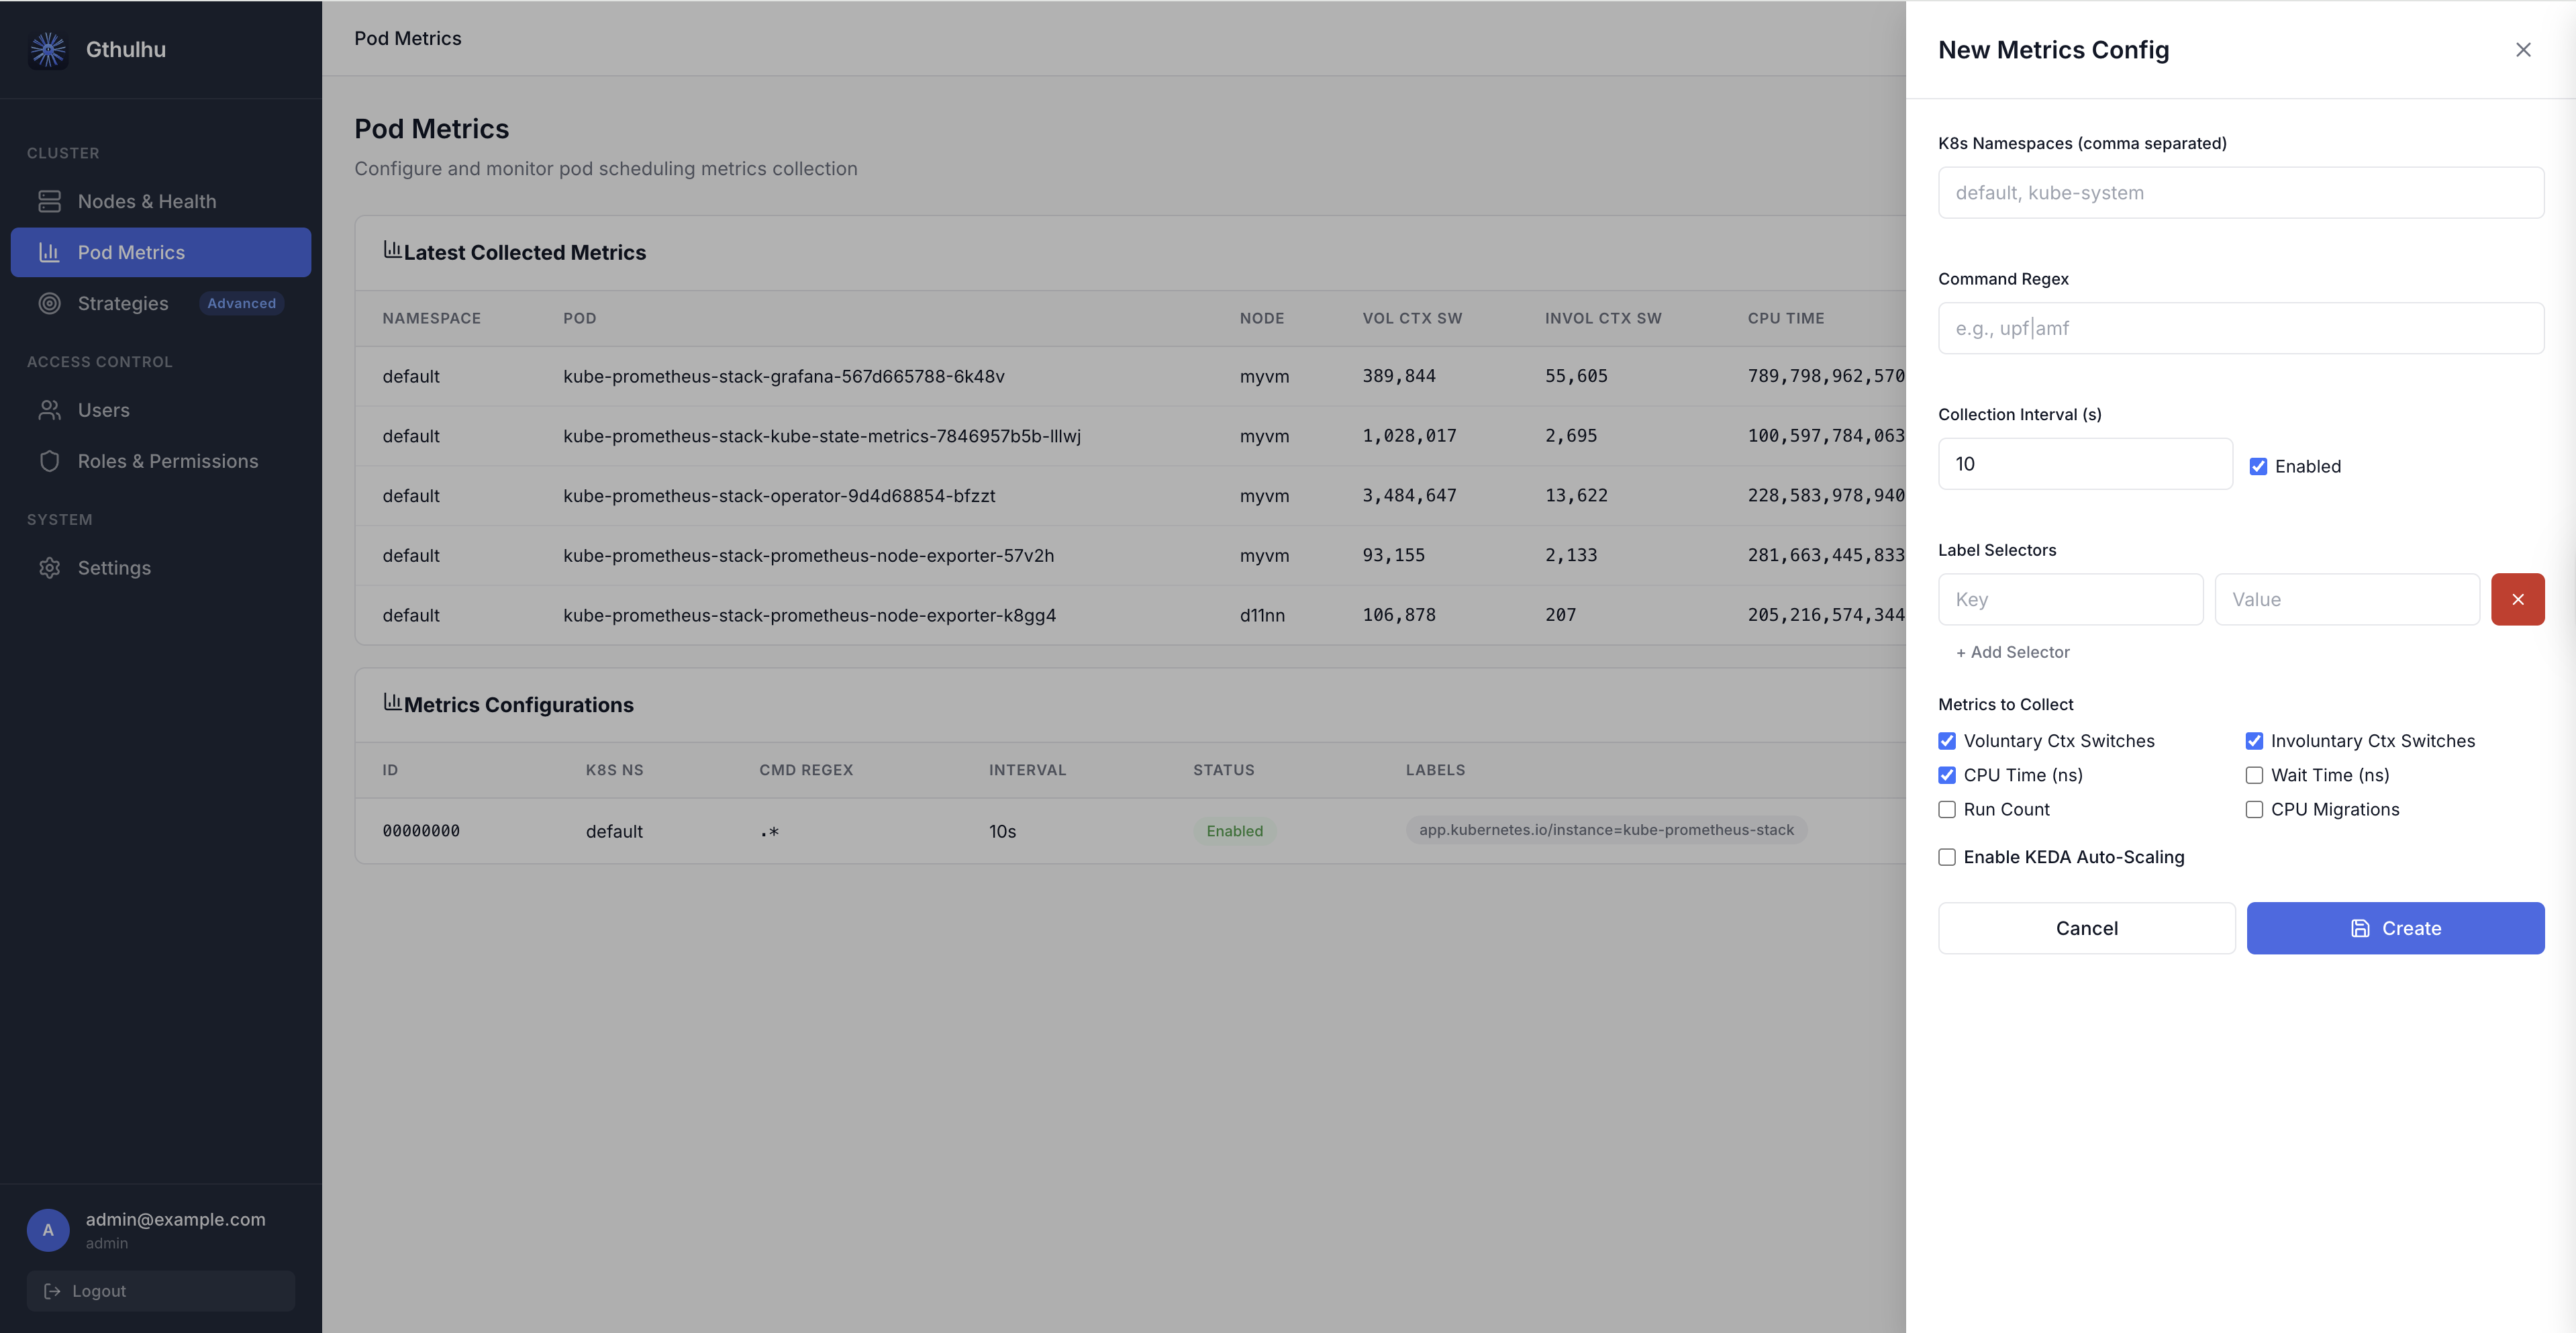Image resolution: width=2576 pixels, height=1333 pixels.
Task: Enable CPU Migrations metric
Action: 2254,809
